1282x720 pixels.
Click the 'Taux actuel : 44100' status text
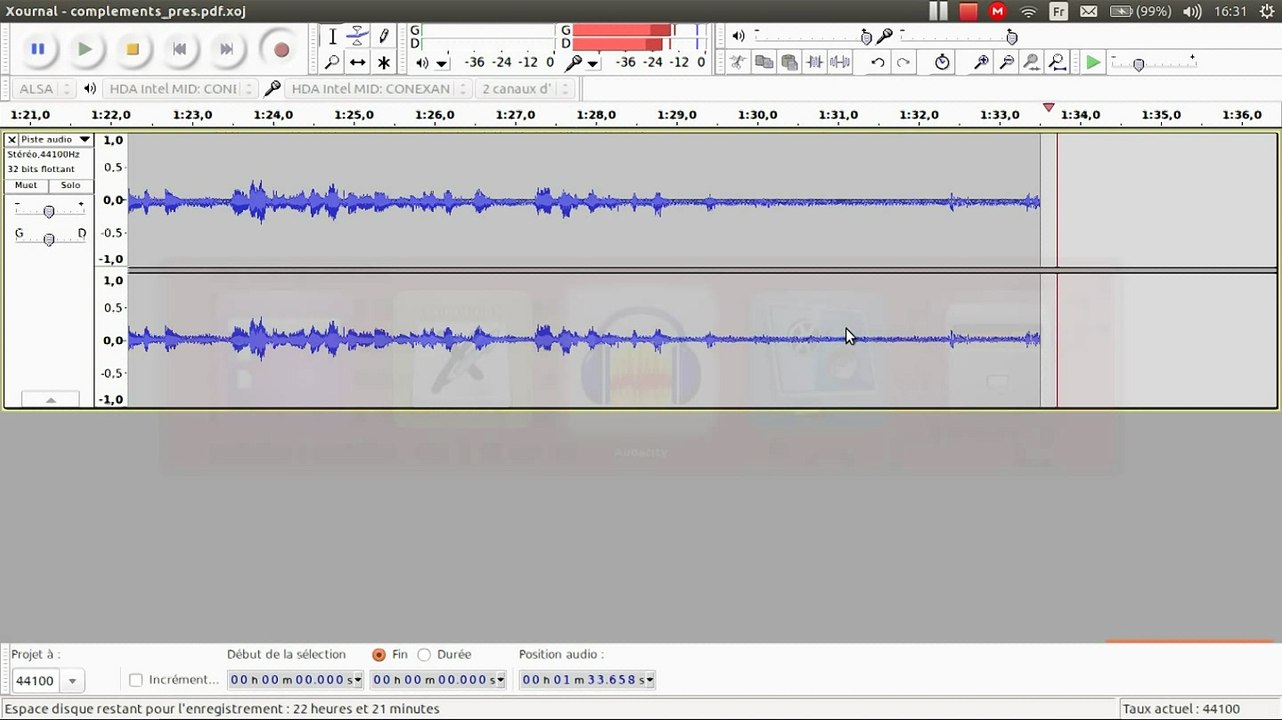pyautogui.click(x=1181, y=709)
